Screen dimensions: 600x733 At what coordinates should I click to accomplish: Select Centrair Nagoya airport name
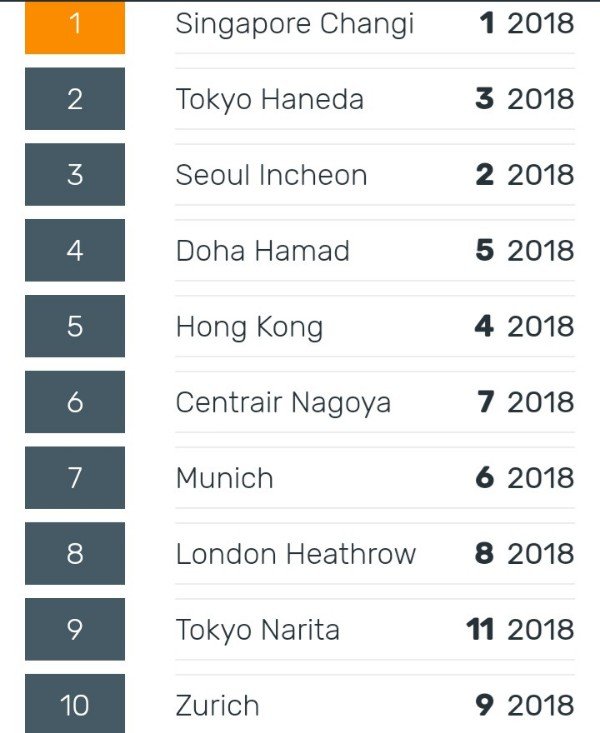coord(283,403)
